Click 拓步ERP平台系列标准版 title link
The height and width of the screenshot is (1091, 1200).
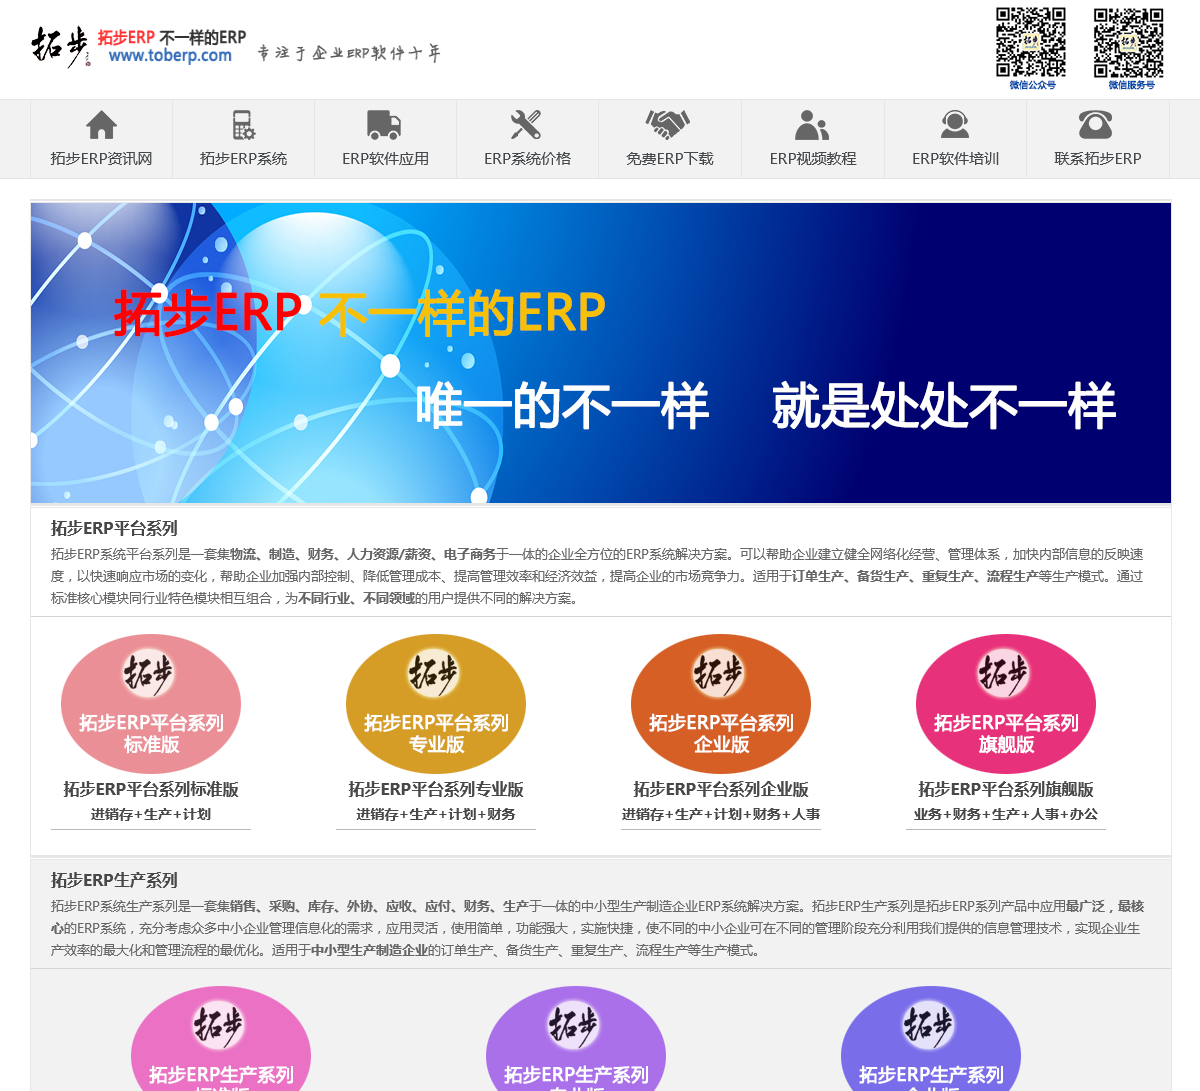tap(151, 789)
